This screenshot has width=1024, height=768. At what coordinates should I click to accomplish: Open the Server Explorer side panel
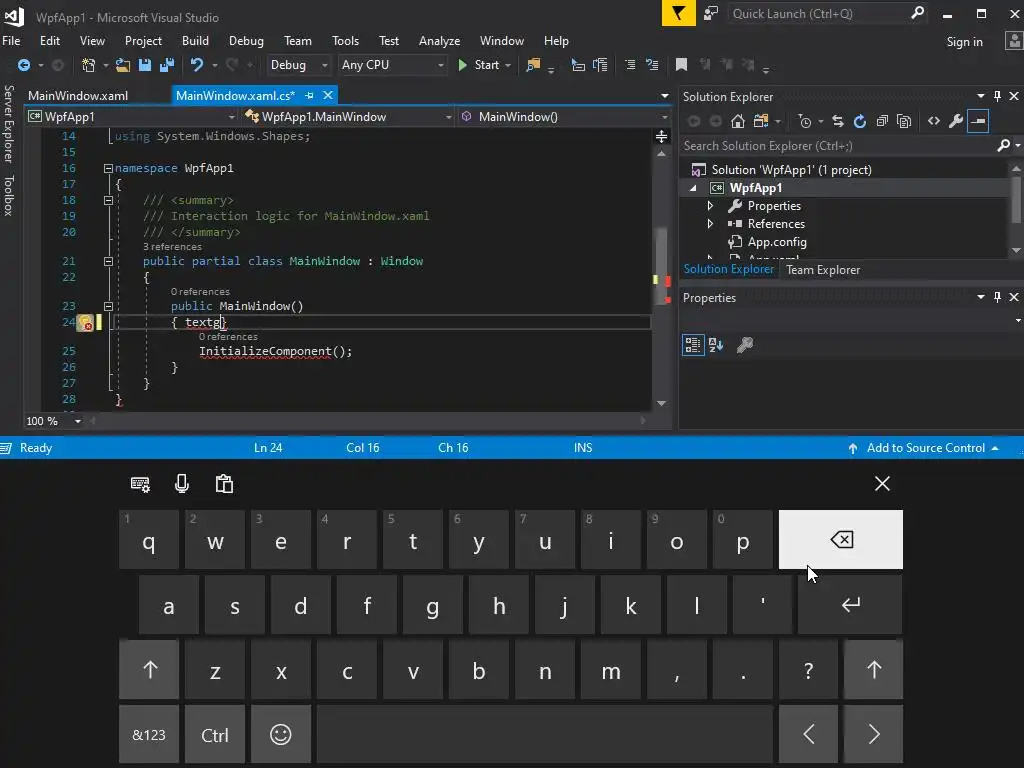coord(8,123)
